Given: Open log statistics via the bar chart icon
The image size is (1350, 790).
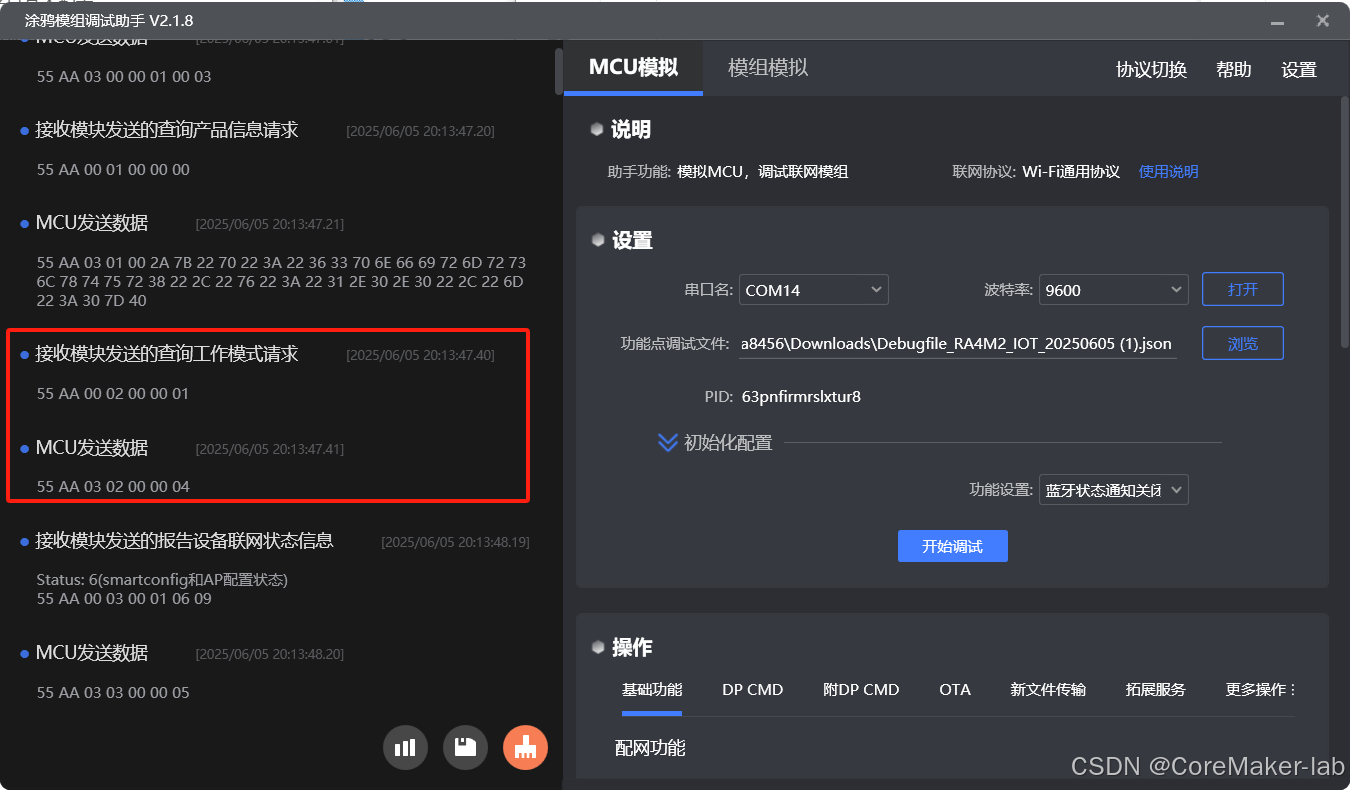Looking at the screenshot, I should coord(405,747).
